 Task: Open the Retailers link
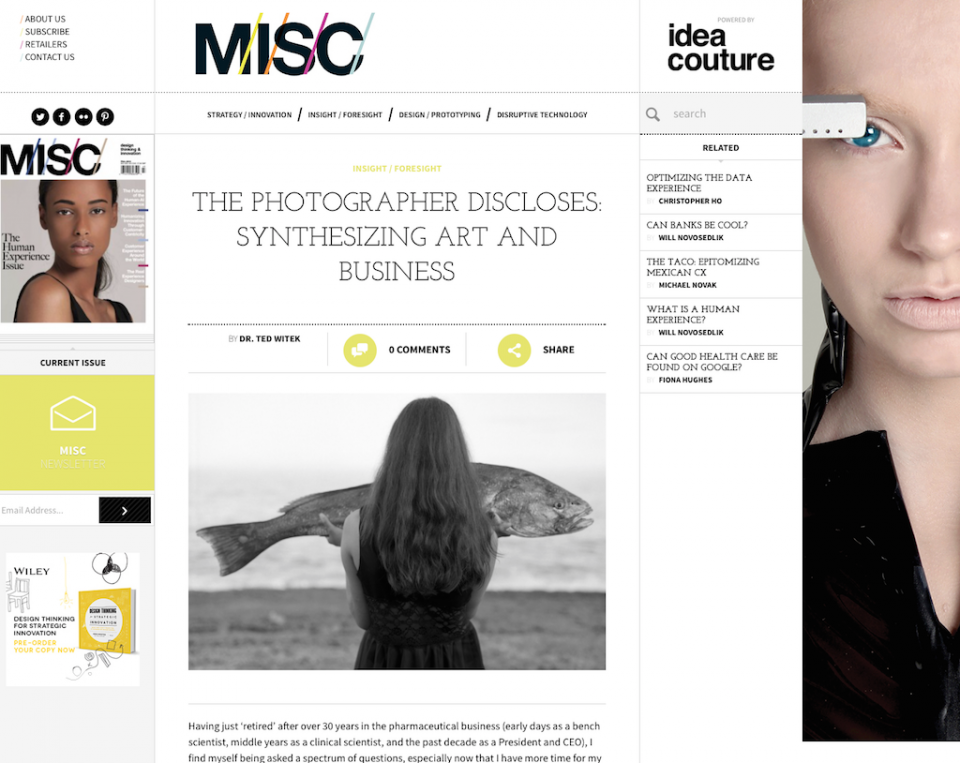46,44
